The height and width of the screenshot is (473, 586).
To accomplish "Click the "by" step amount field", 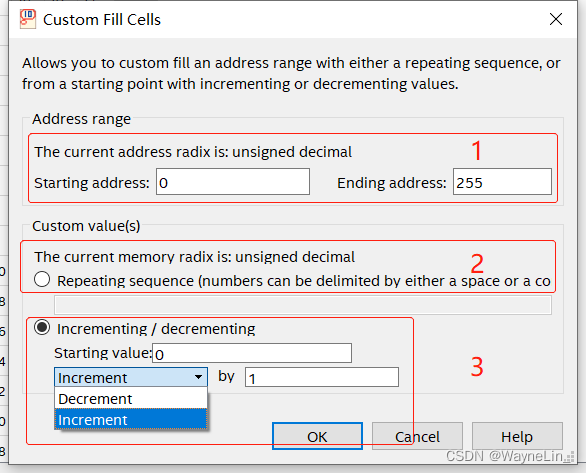I will (x=322, y=377).
